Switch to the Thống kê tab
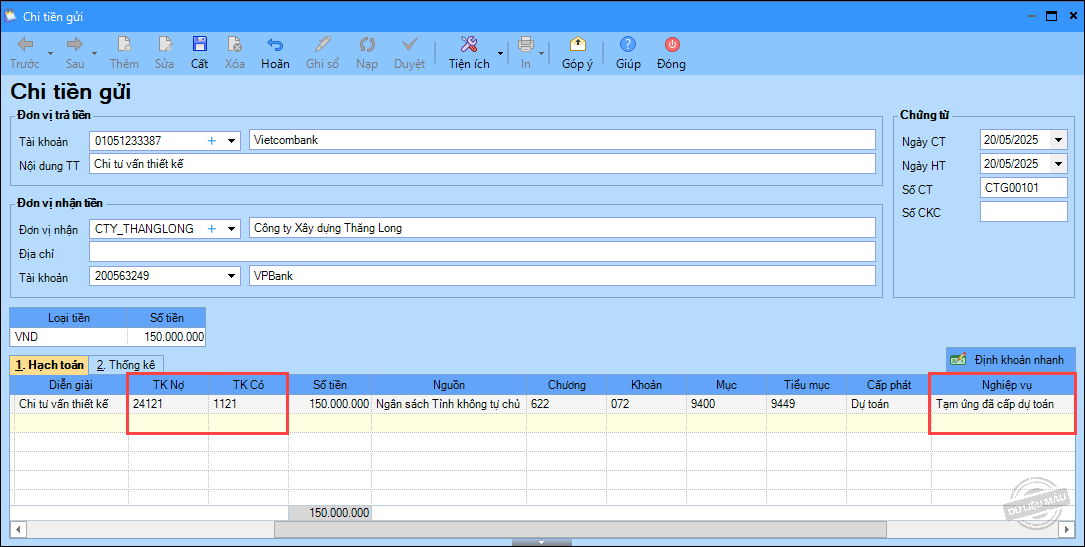Image resolution: width=1085 pixels, height=547 pixels. (x=125, y=365)
